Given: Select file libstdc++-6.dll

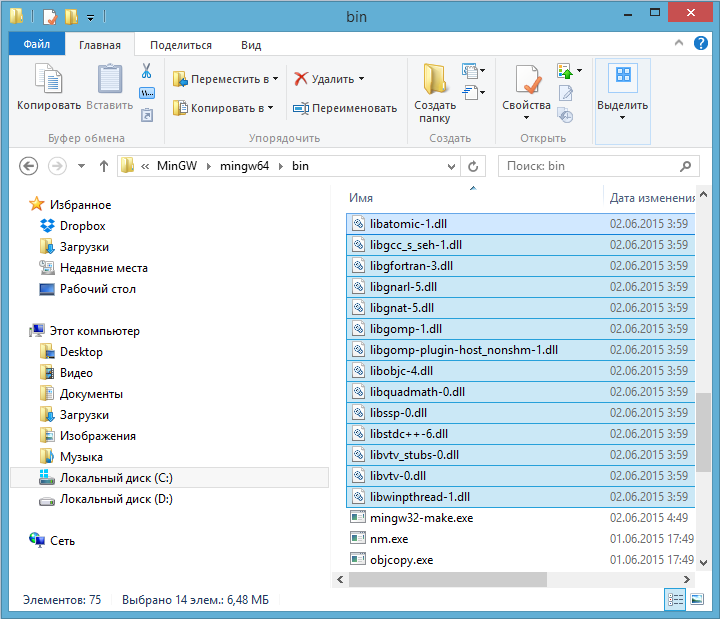Looking at the screenshot, I should (520, 434).
